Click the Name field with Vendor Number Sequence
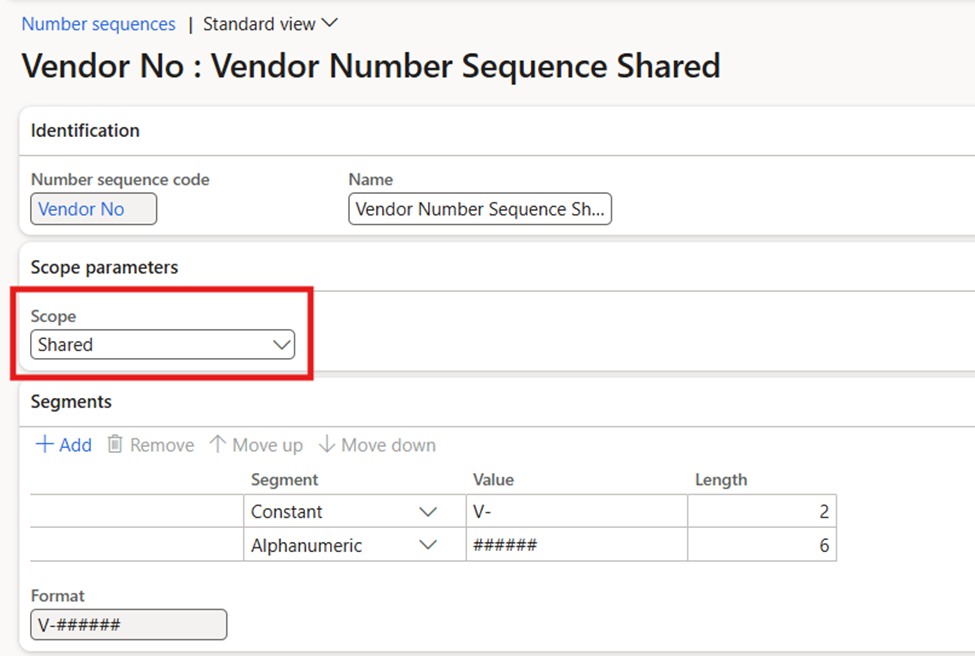975x656 pixels. pos(479,209)
